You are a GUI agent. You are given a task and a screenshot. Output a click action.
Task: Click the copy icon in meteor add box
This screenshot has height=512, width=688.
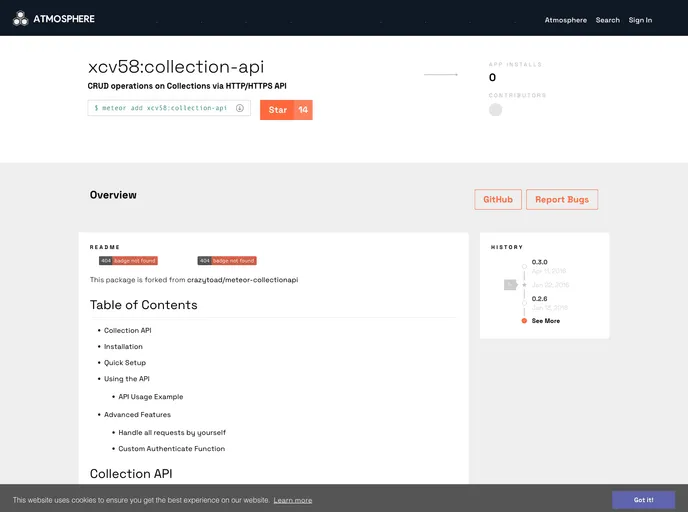240,108
